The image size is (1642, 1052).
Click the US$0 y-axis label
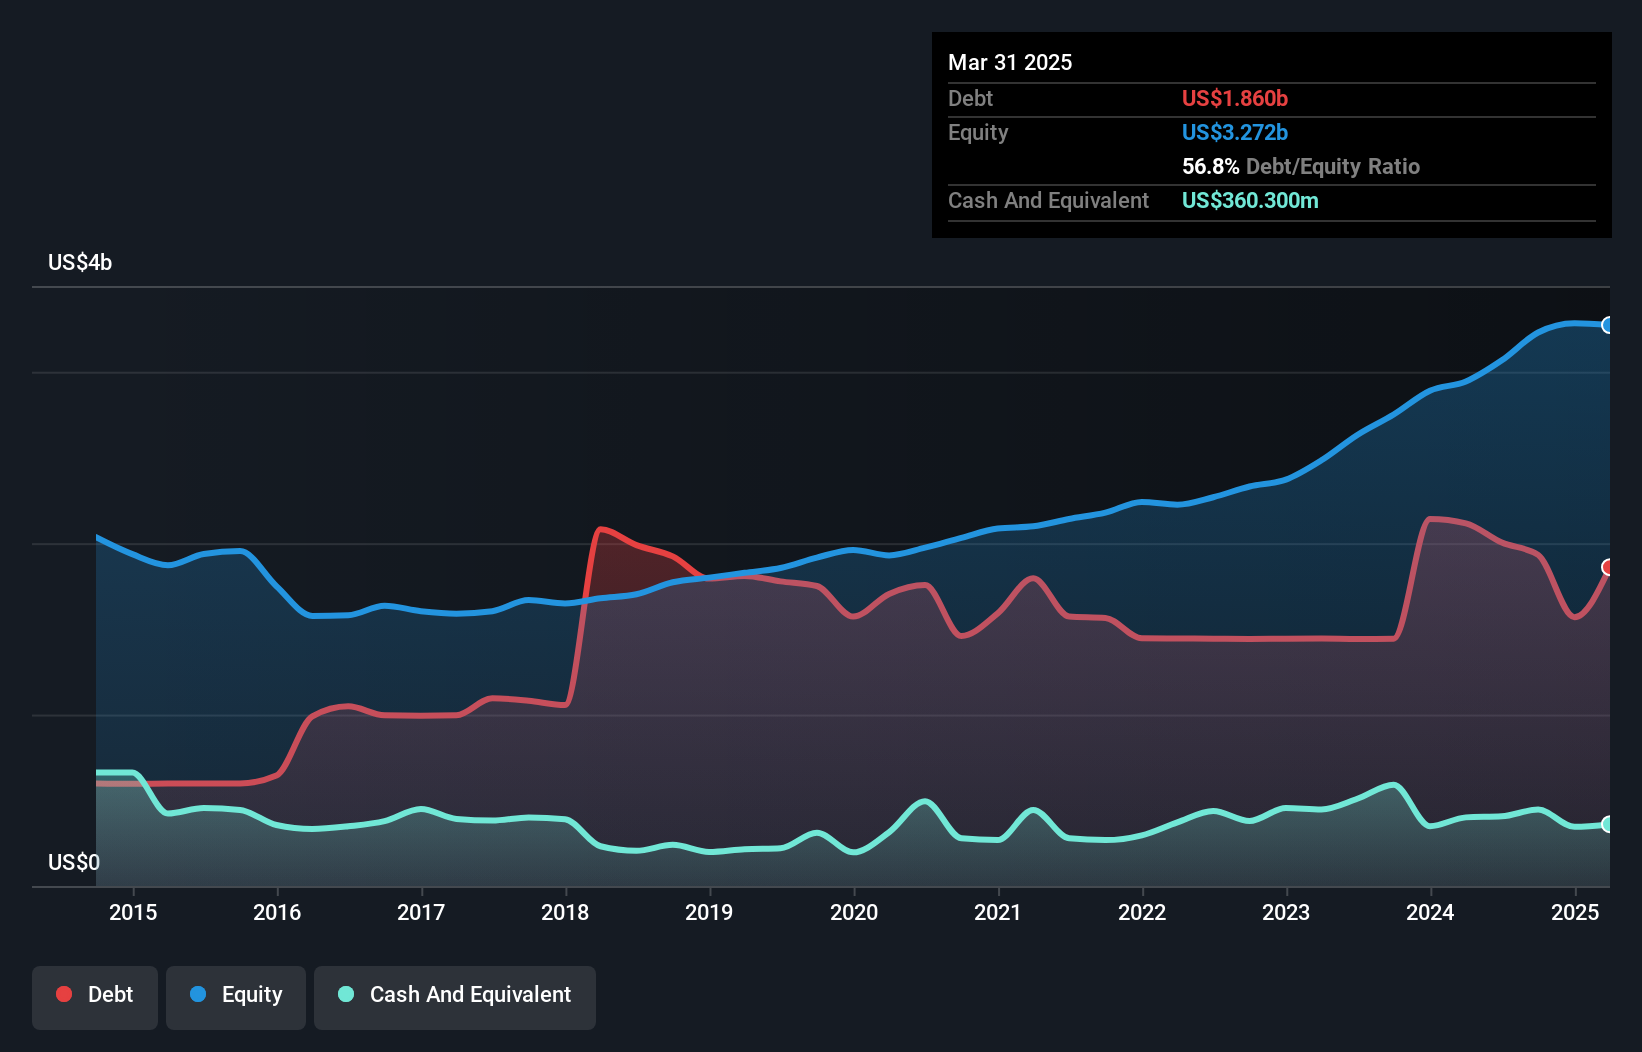(74, 862)
